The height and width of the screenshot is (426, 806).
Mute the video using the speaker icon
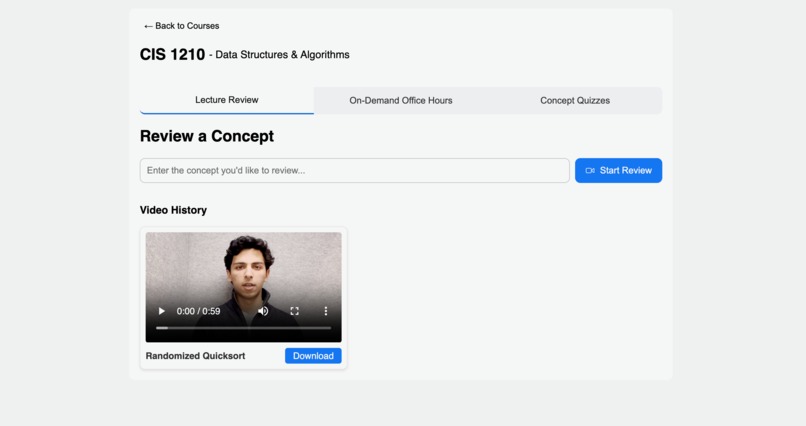[x=263, y=311]
